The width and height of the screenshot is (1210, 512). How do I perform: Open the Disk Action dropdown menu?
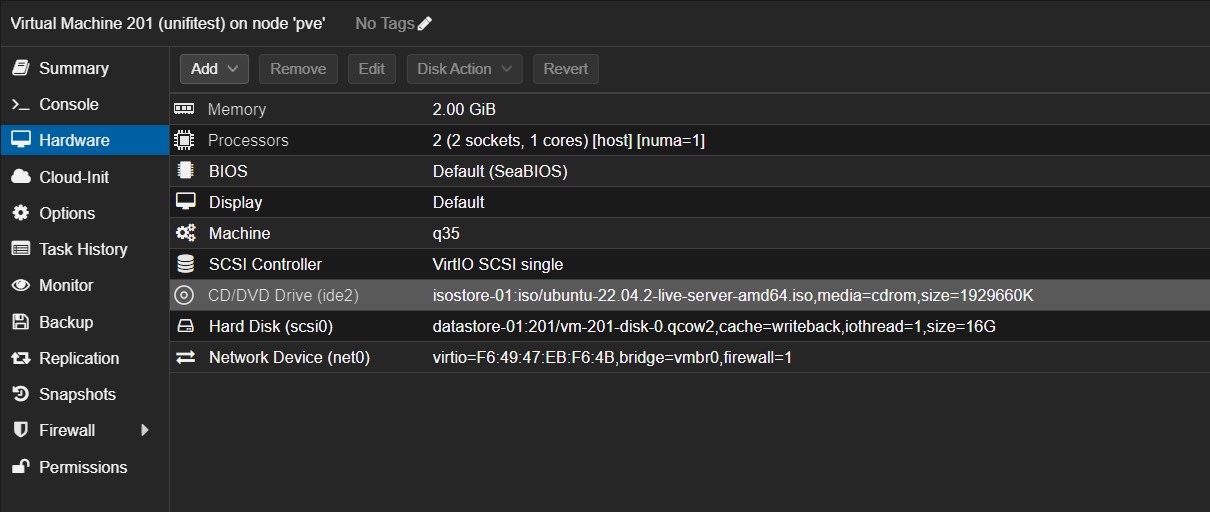pyautogui.click(x=464, y=69)
